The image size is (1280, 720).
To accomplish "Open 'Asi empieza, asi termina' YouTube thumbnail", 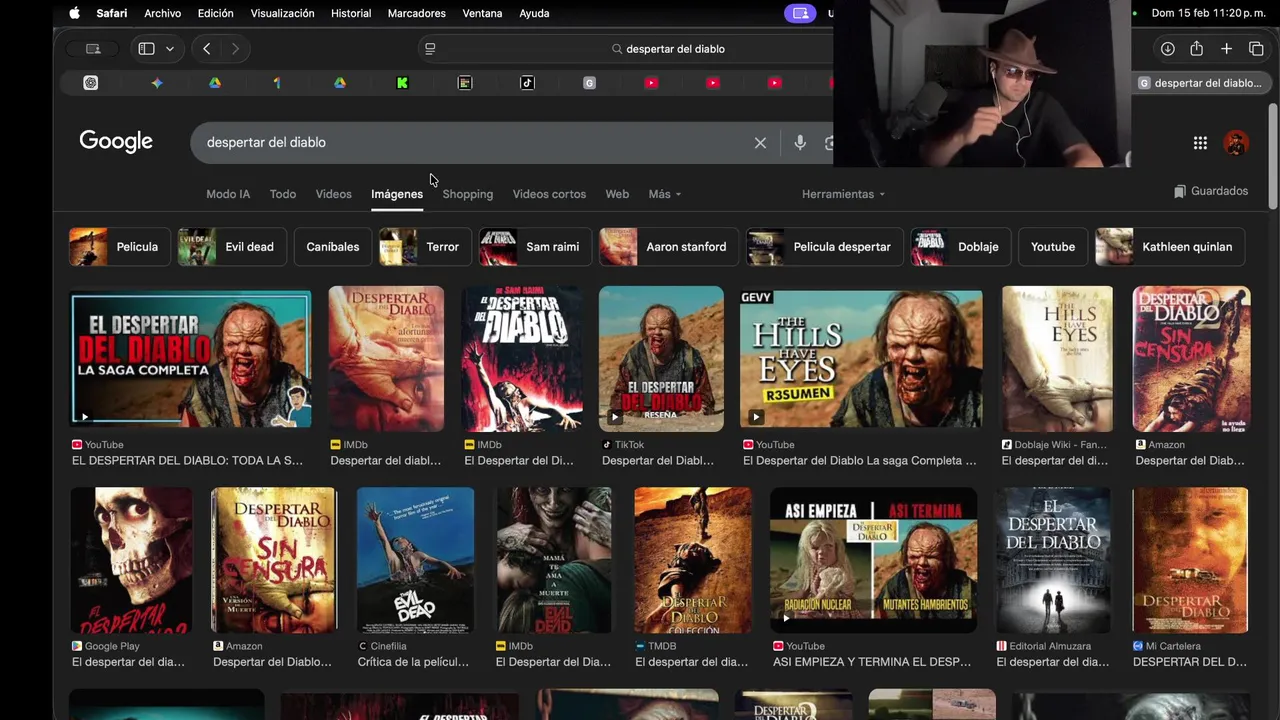I will coord(873,560).
